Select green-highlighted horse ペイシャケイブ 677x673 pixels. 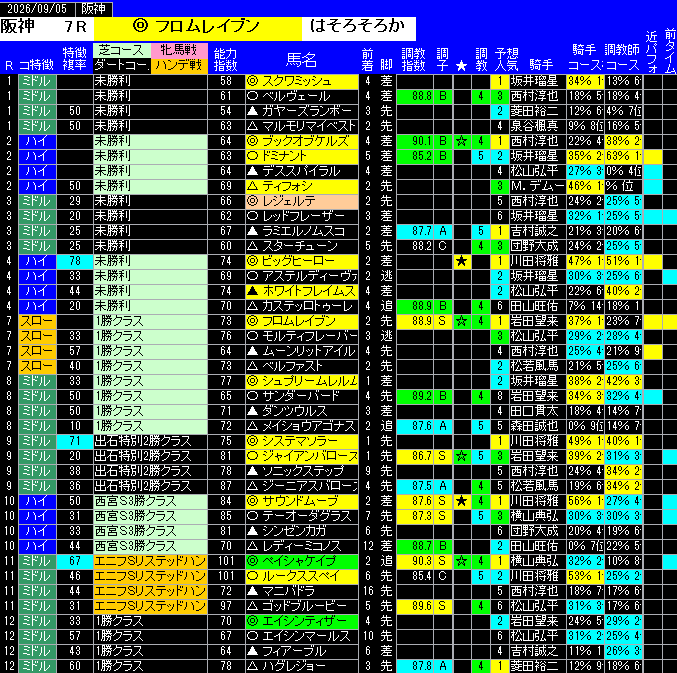coord(302,561)
